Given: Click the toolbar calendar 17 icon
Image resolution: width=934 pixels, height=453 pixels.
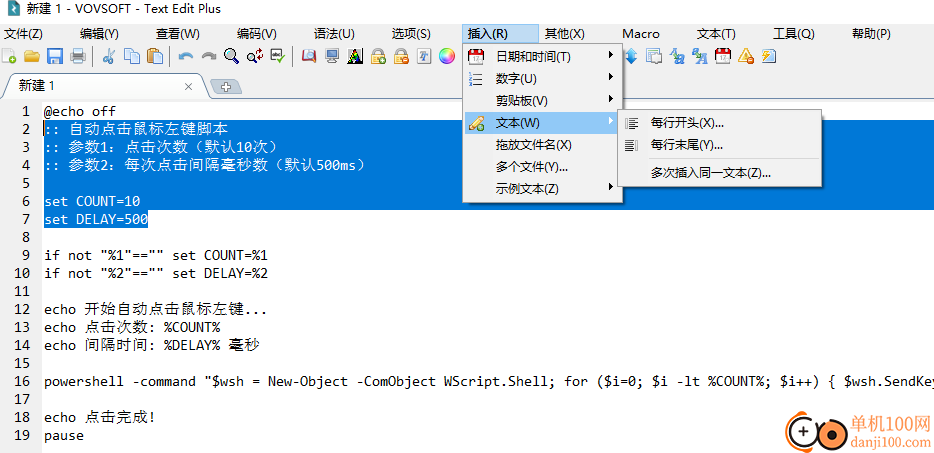Looking at the screenshot, I should pos(723,57).
